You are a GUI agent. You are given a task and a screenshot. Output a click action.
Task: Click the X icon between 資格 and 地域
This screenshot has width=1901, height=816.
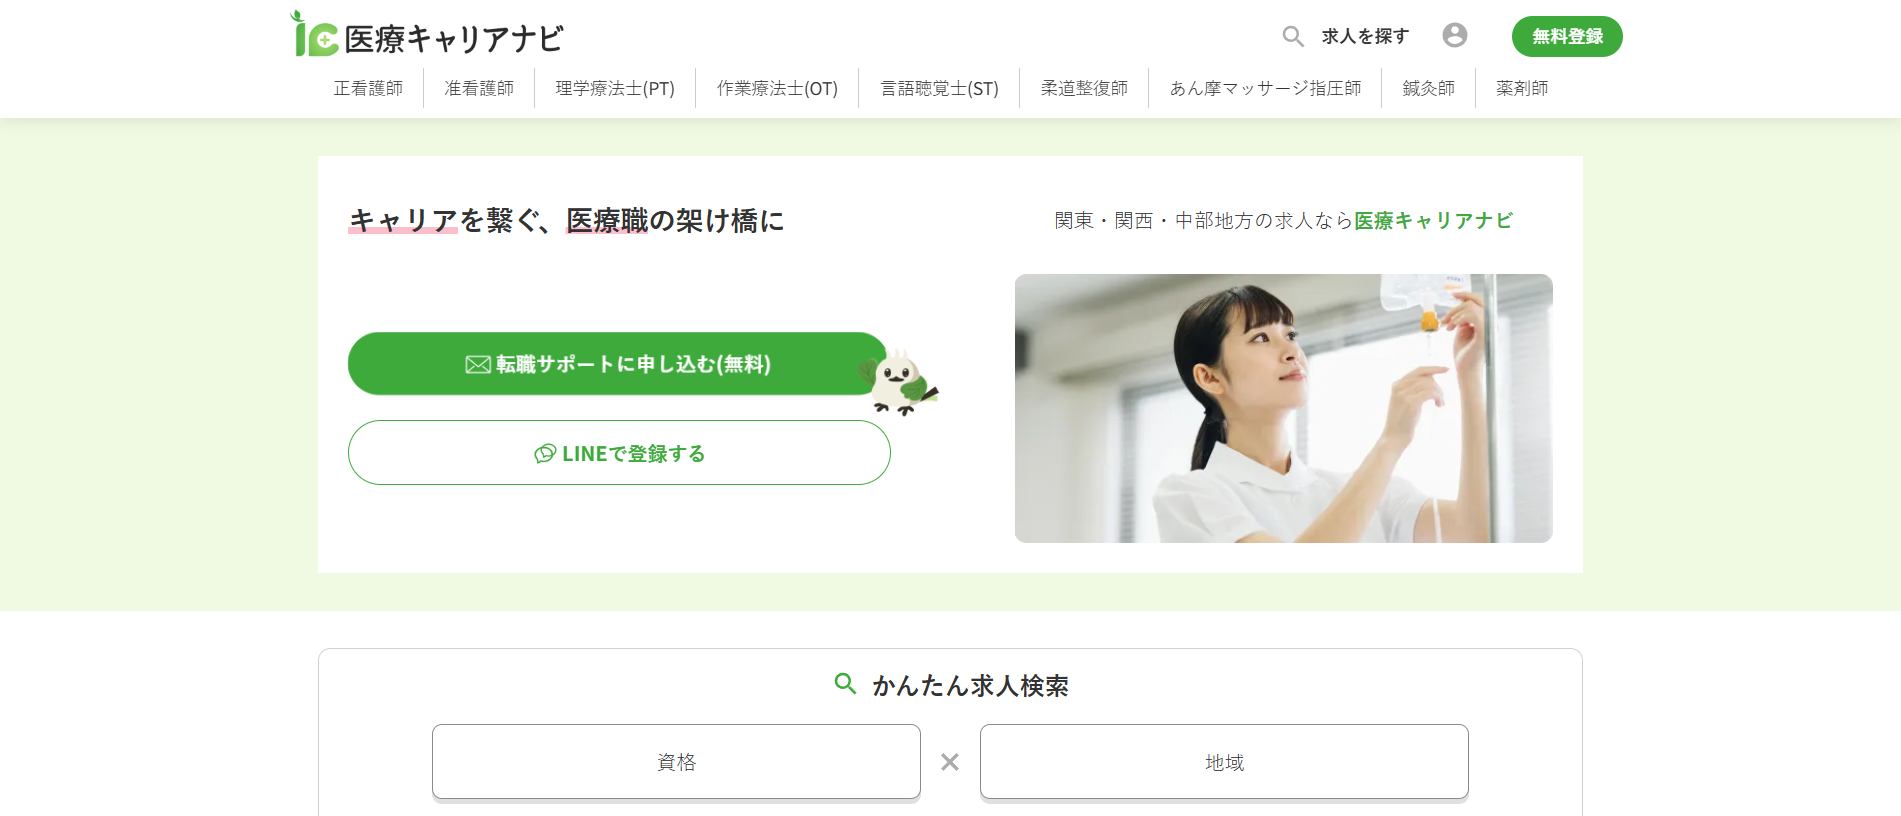click(950, 762)
